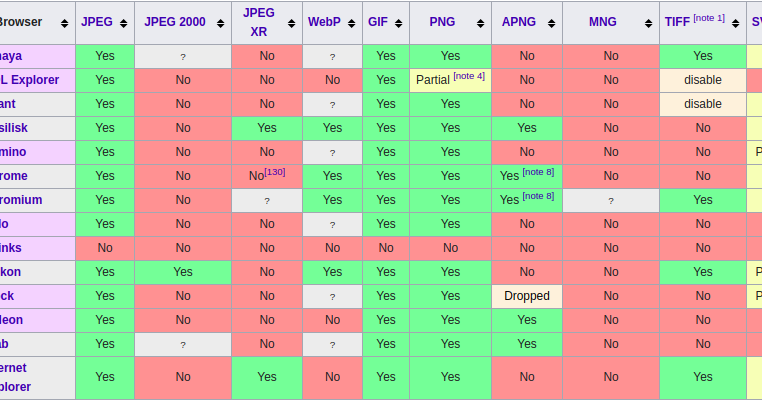Click sort arrows in WebP header
This screenshot has height=400, width=762.
[351, 23]
